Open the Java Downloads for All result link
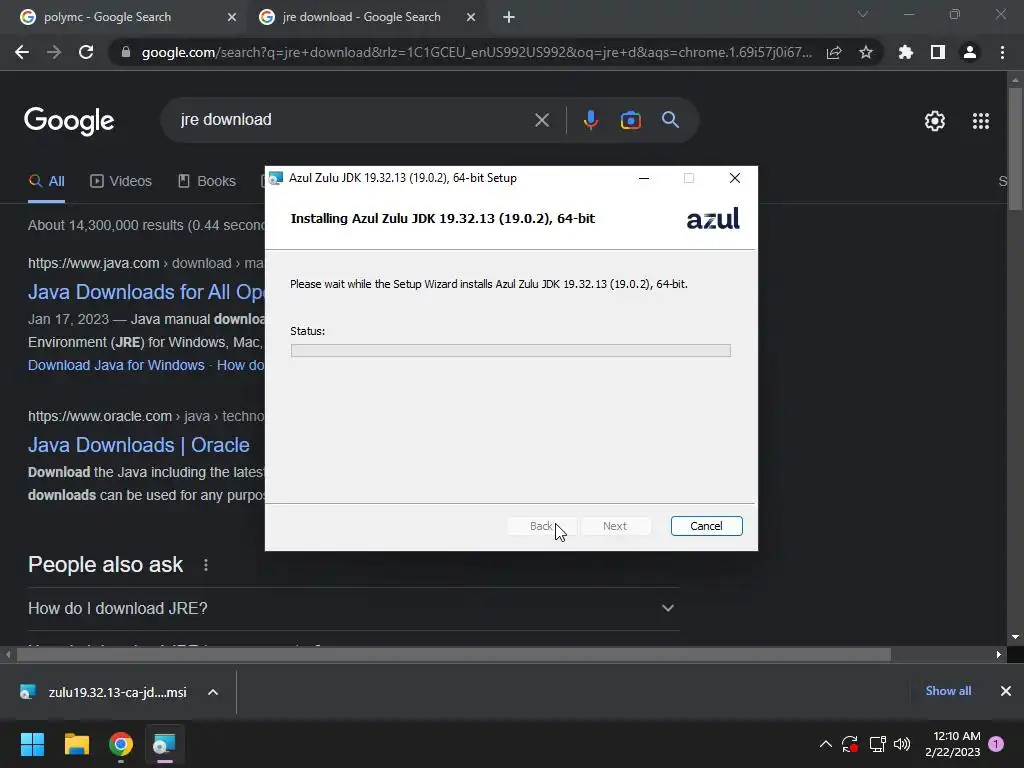 (x=146, y=292)
